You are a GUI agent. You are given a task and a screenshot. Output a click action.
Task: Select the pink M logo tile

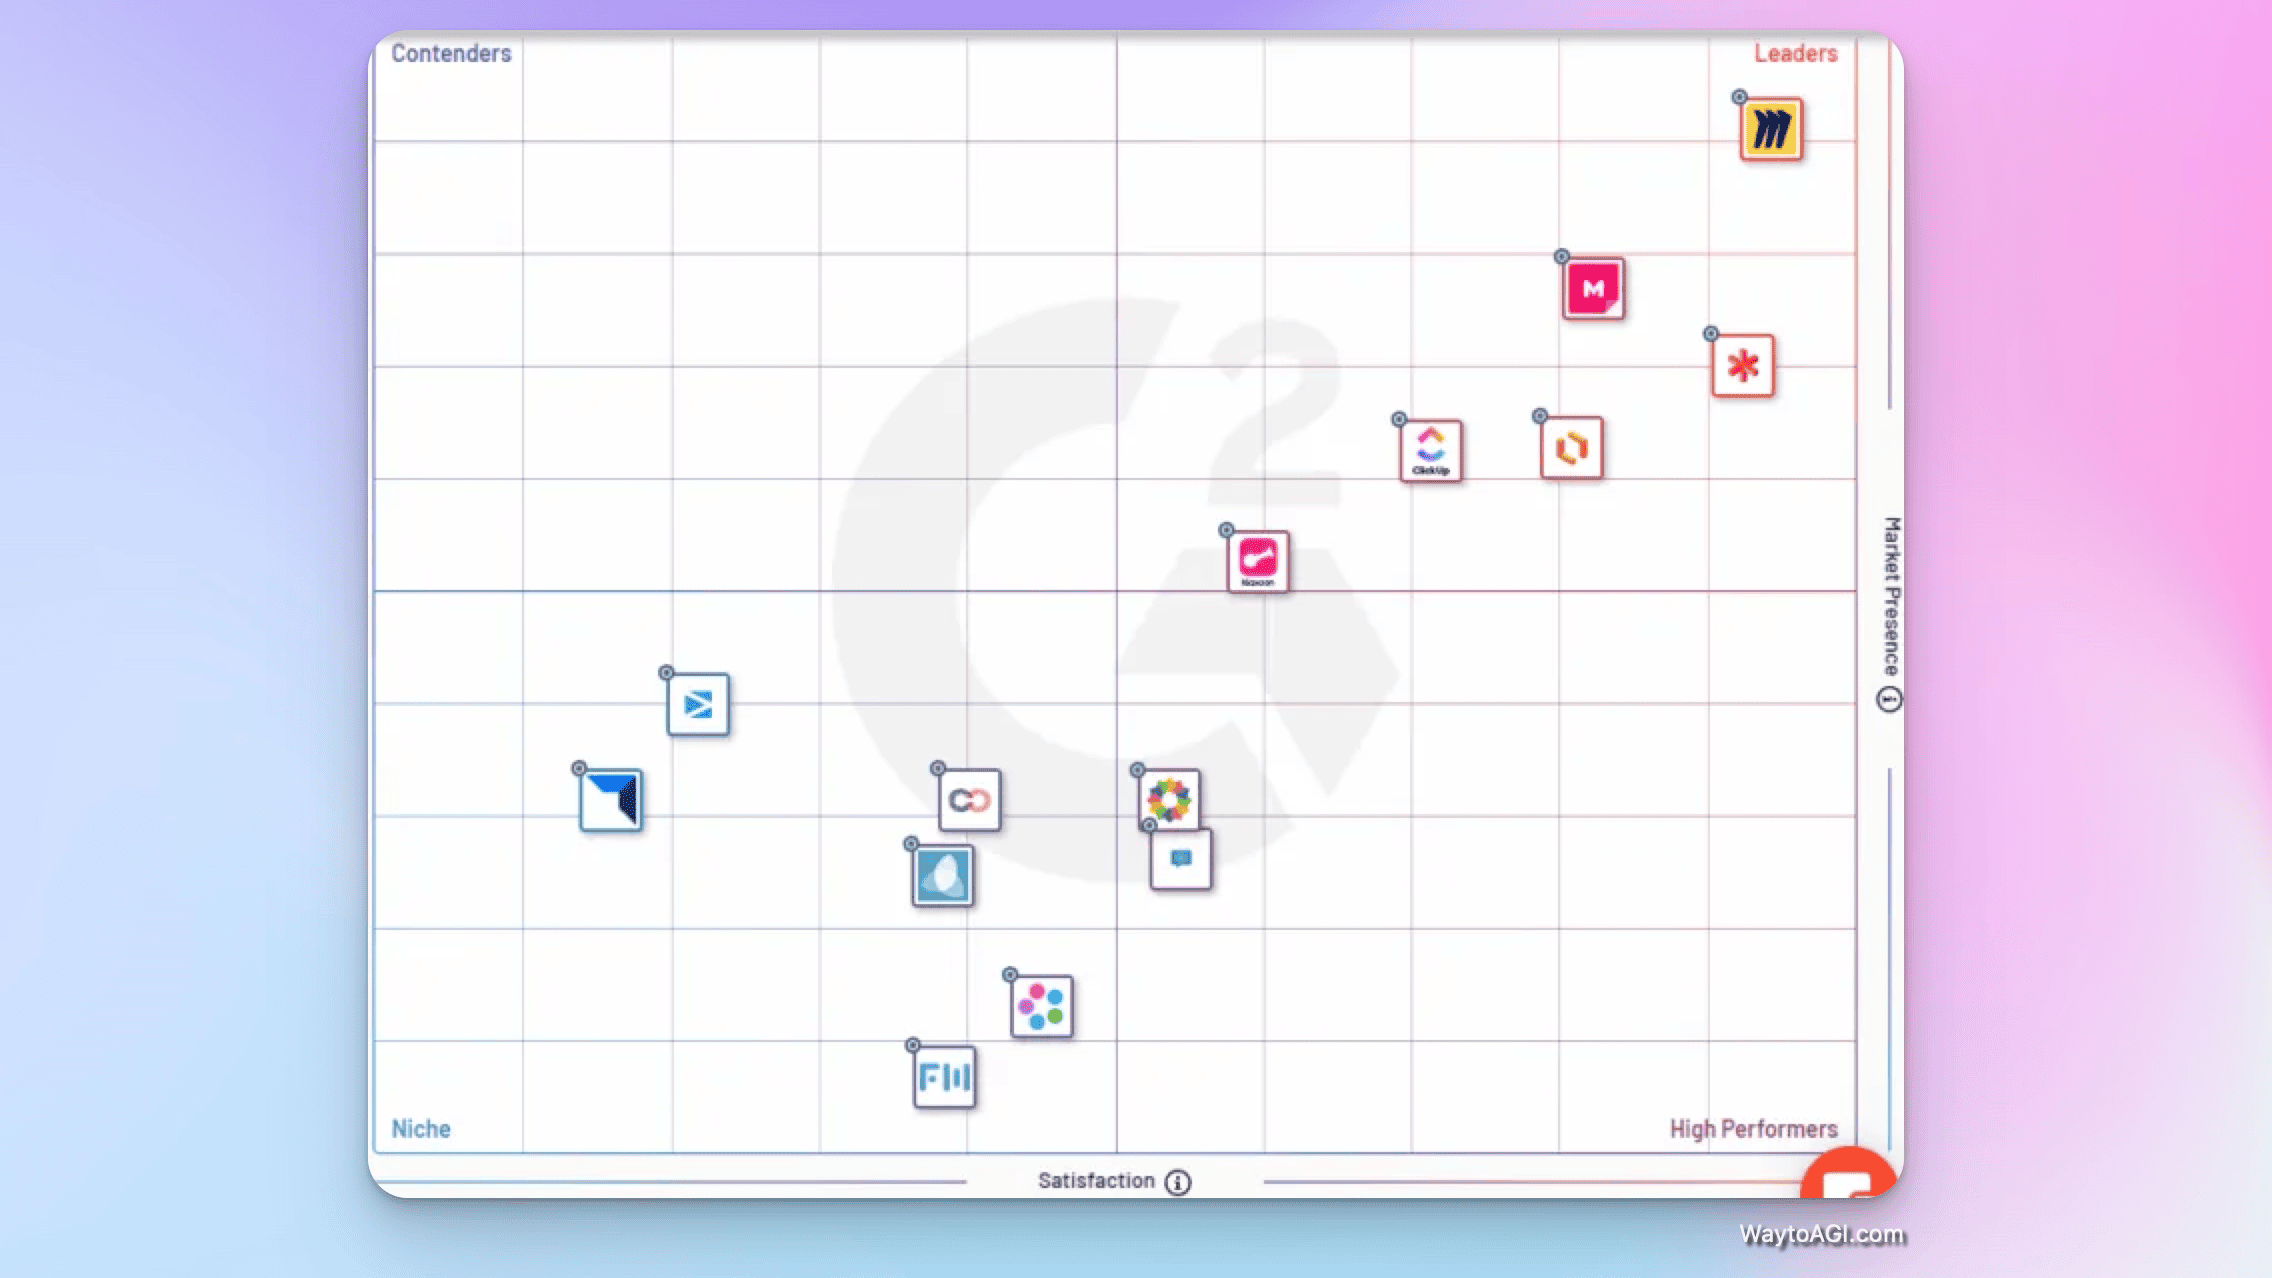click(1593, 289)
